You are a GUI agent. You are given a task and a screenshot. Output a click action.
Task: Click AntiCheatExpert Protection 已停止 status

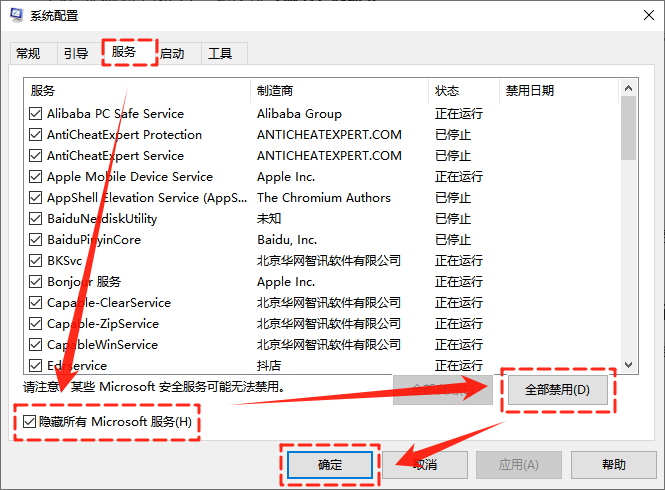(x=453, y=134)
